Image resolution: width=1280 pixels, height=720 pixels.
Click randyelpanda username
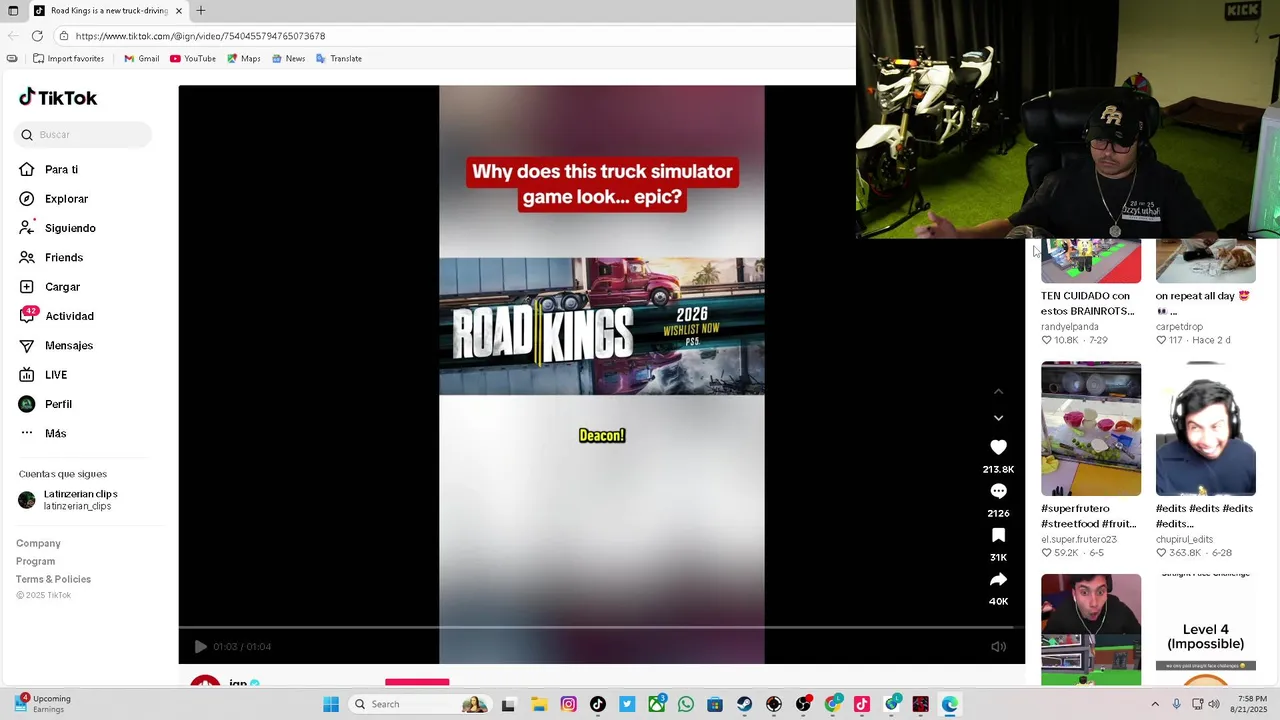1070,326
